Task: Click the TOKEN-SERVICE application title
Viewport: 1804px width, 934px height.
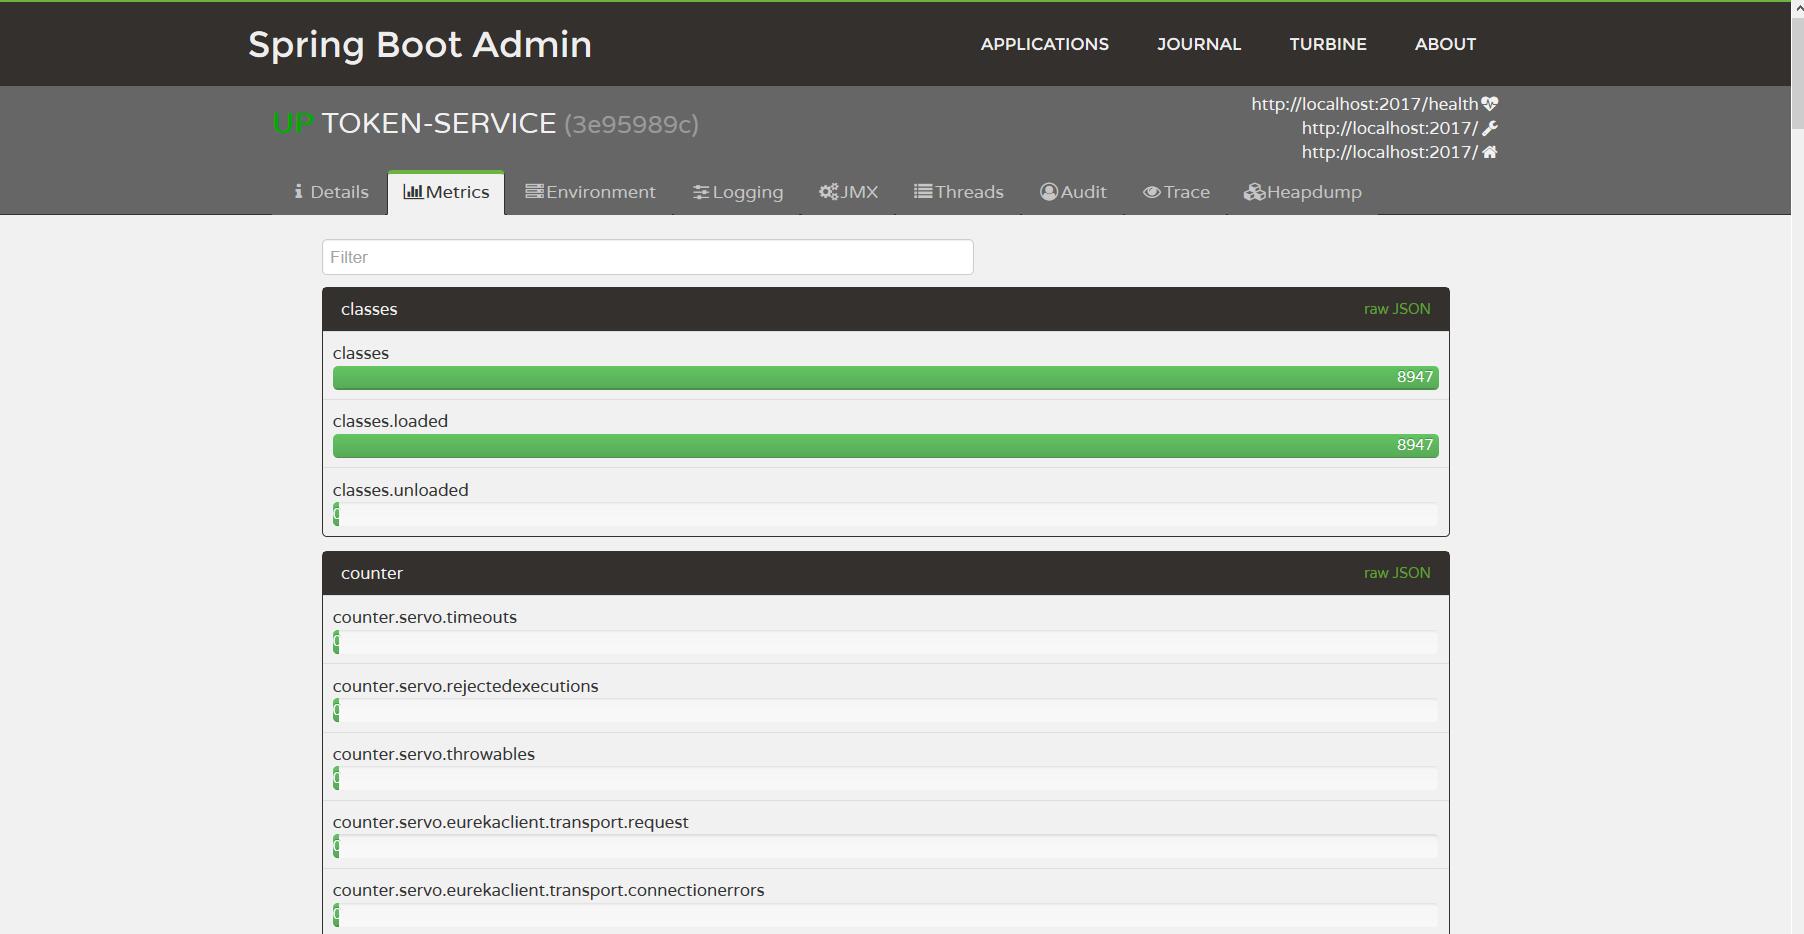Action: [x=438, y=123]
